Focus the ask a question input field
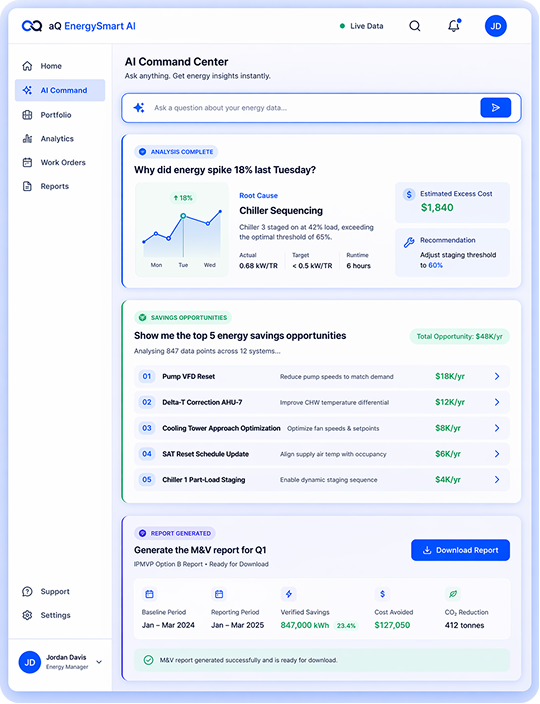The height and width of the screenshot is (704, 540). pos(314,108)
